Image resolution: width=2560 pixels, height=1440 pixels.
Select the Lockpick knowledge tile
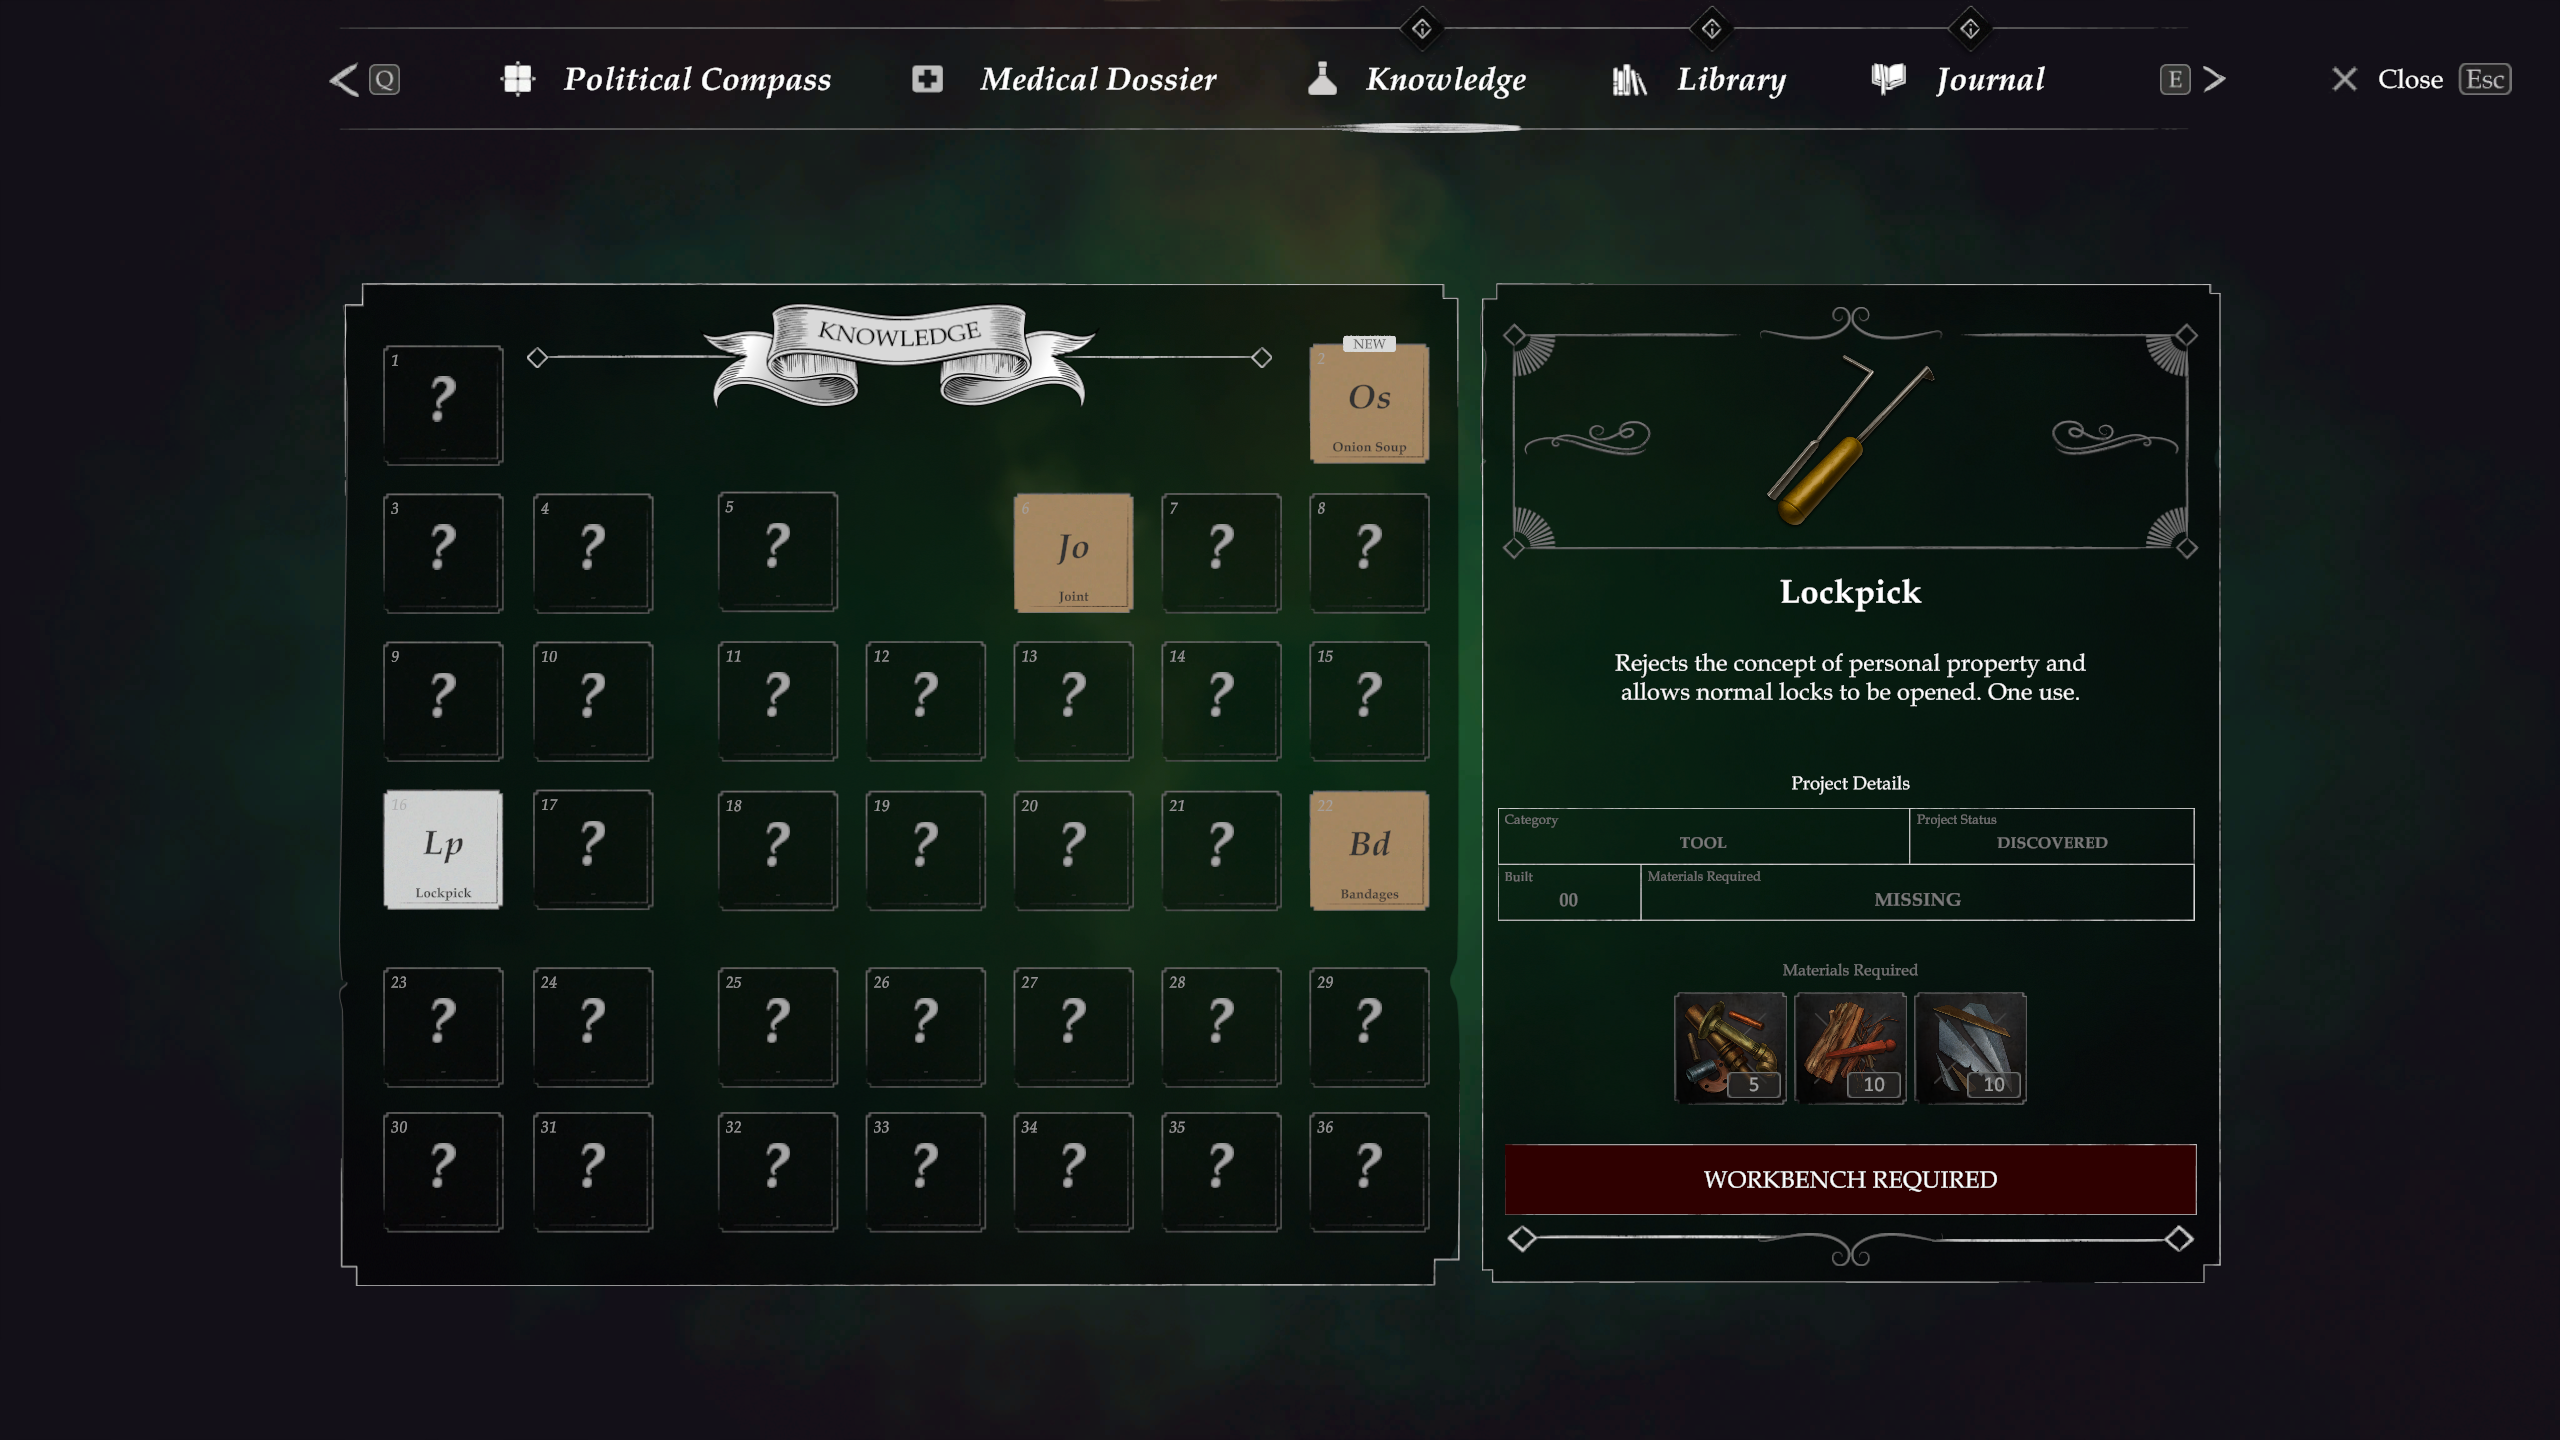pos(443,849)
